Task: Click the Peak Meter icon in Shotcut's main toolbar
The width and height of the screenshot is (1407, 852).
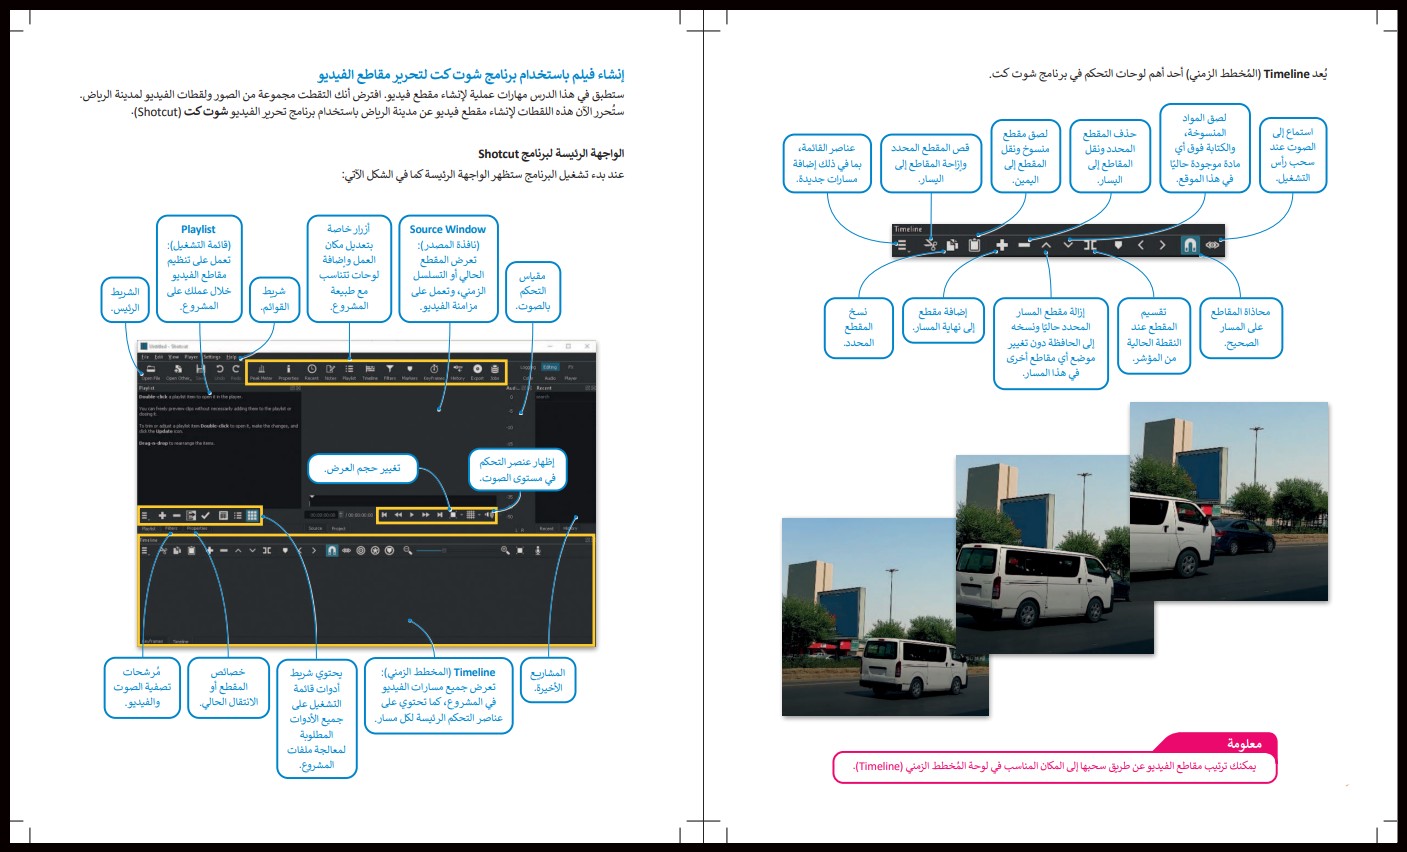Action: point(261,371)
